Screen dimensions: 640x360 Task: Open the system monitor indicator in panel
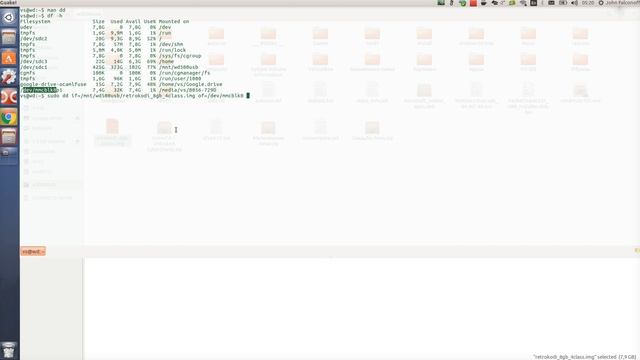click(441, 3)
